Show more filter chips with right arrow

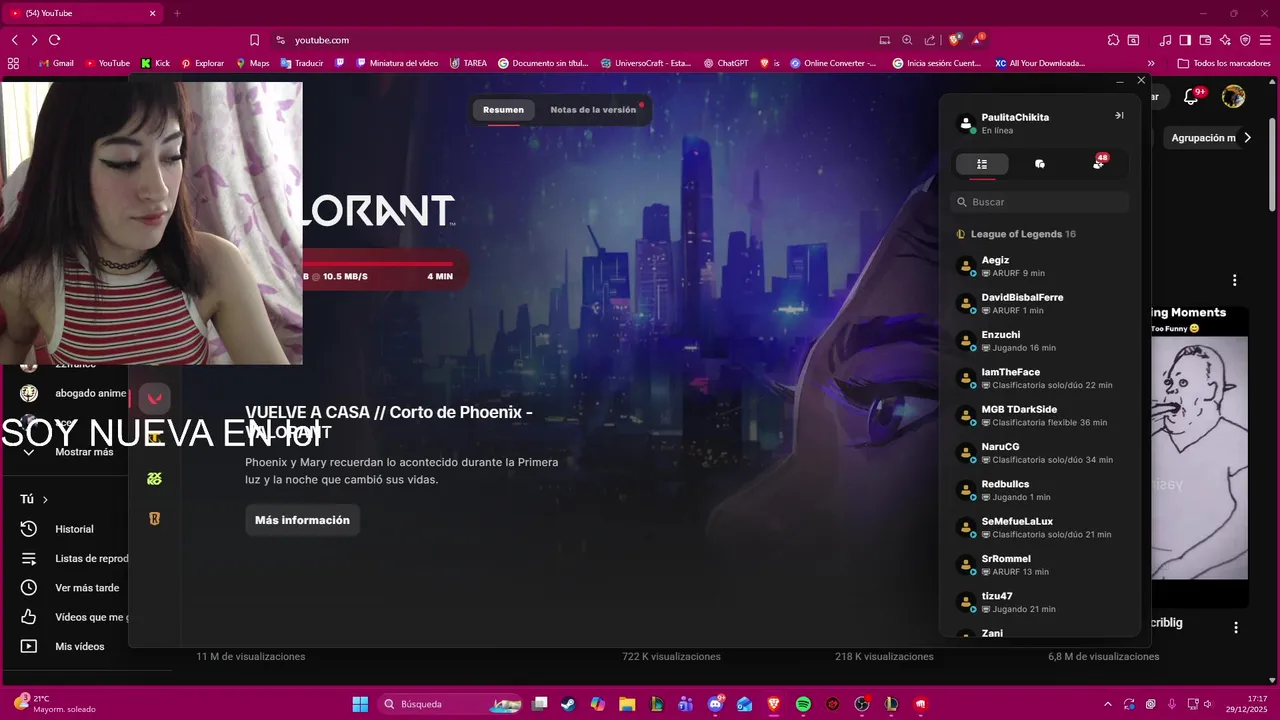click(x=1247, y=138)
